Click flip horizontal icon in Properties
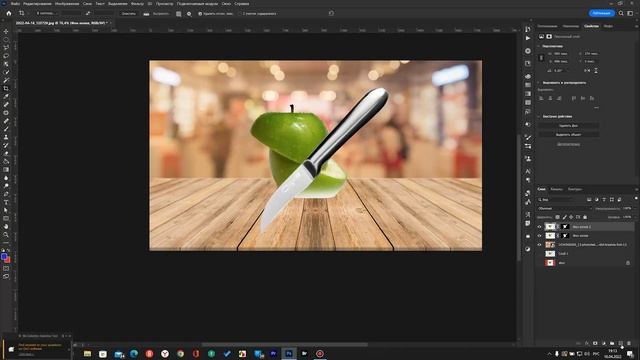Screen dimensions: 640x360 coord(587,71)
